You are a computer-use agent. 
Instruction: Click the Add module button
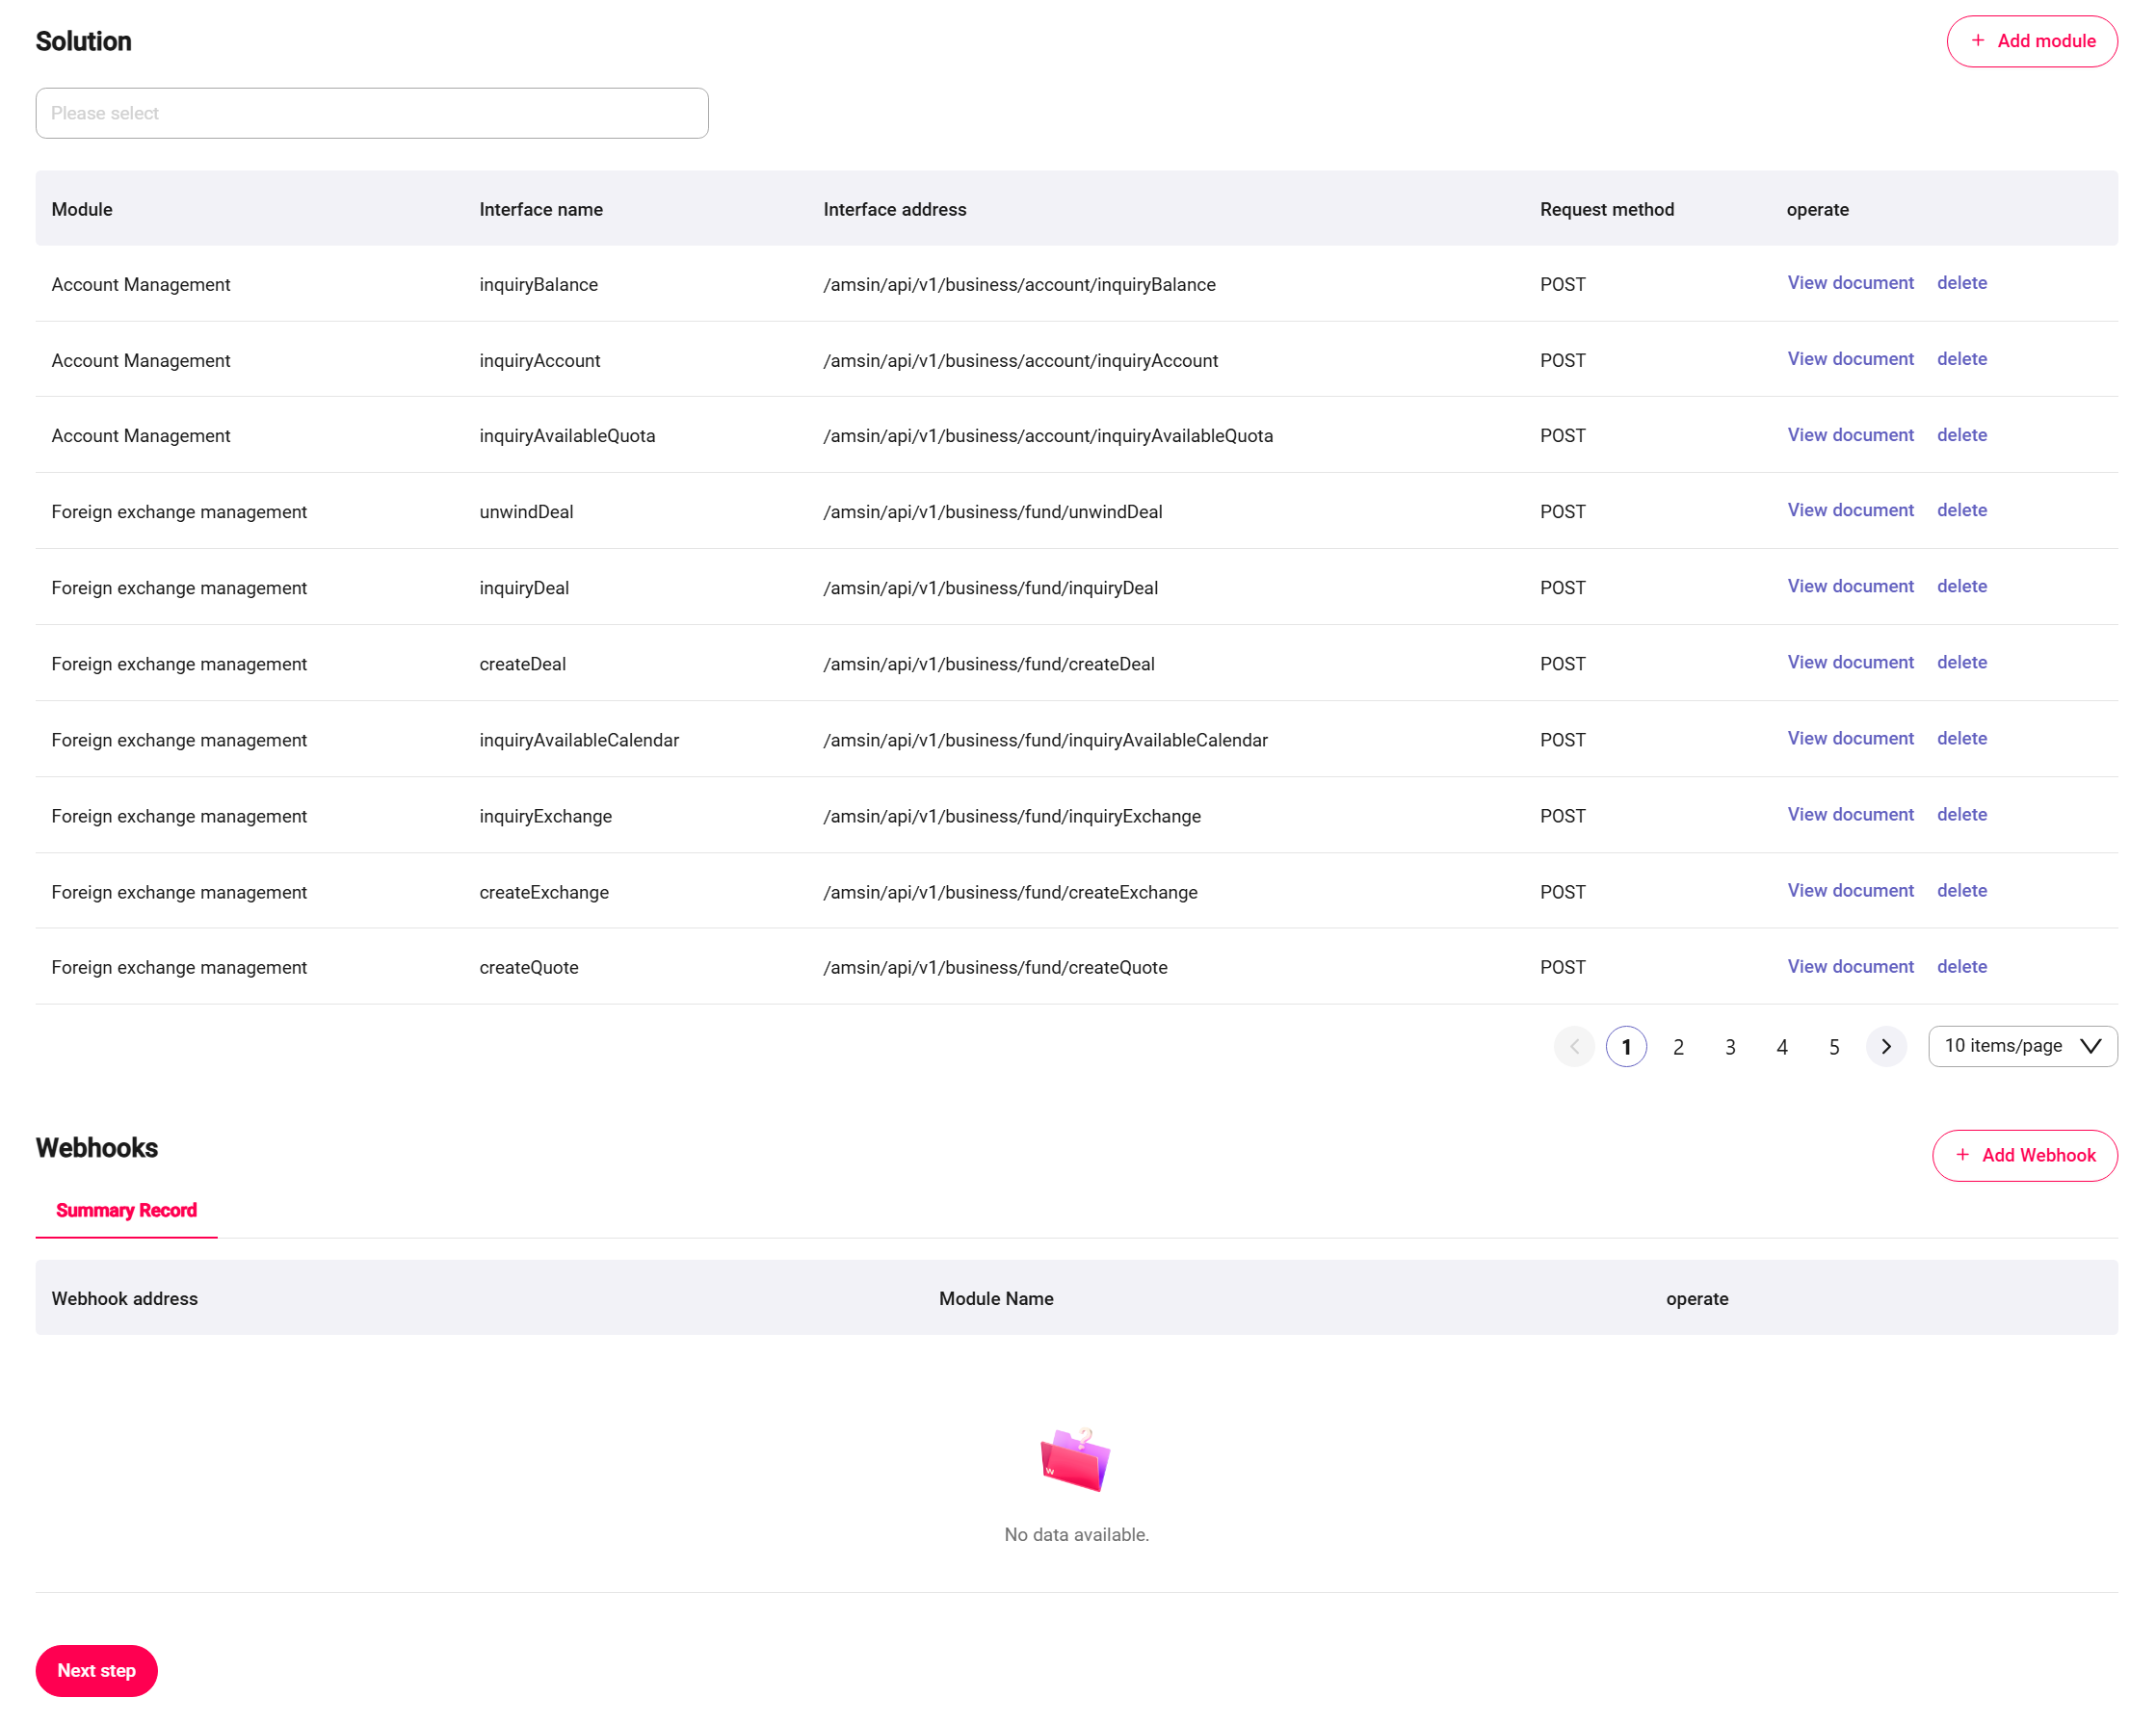tap(2031, 41)
